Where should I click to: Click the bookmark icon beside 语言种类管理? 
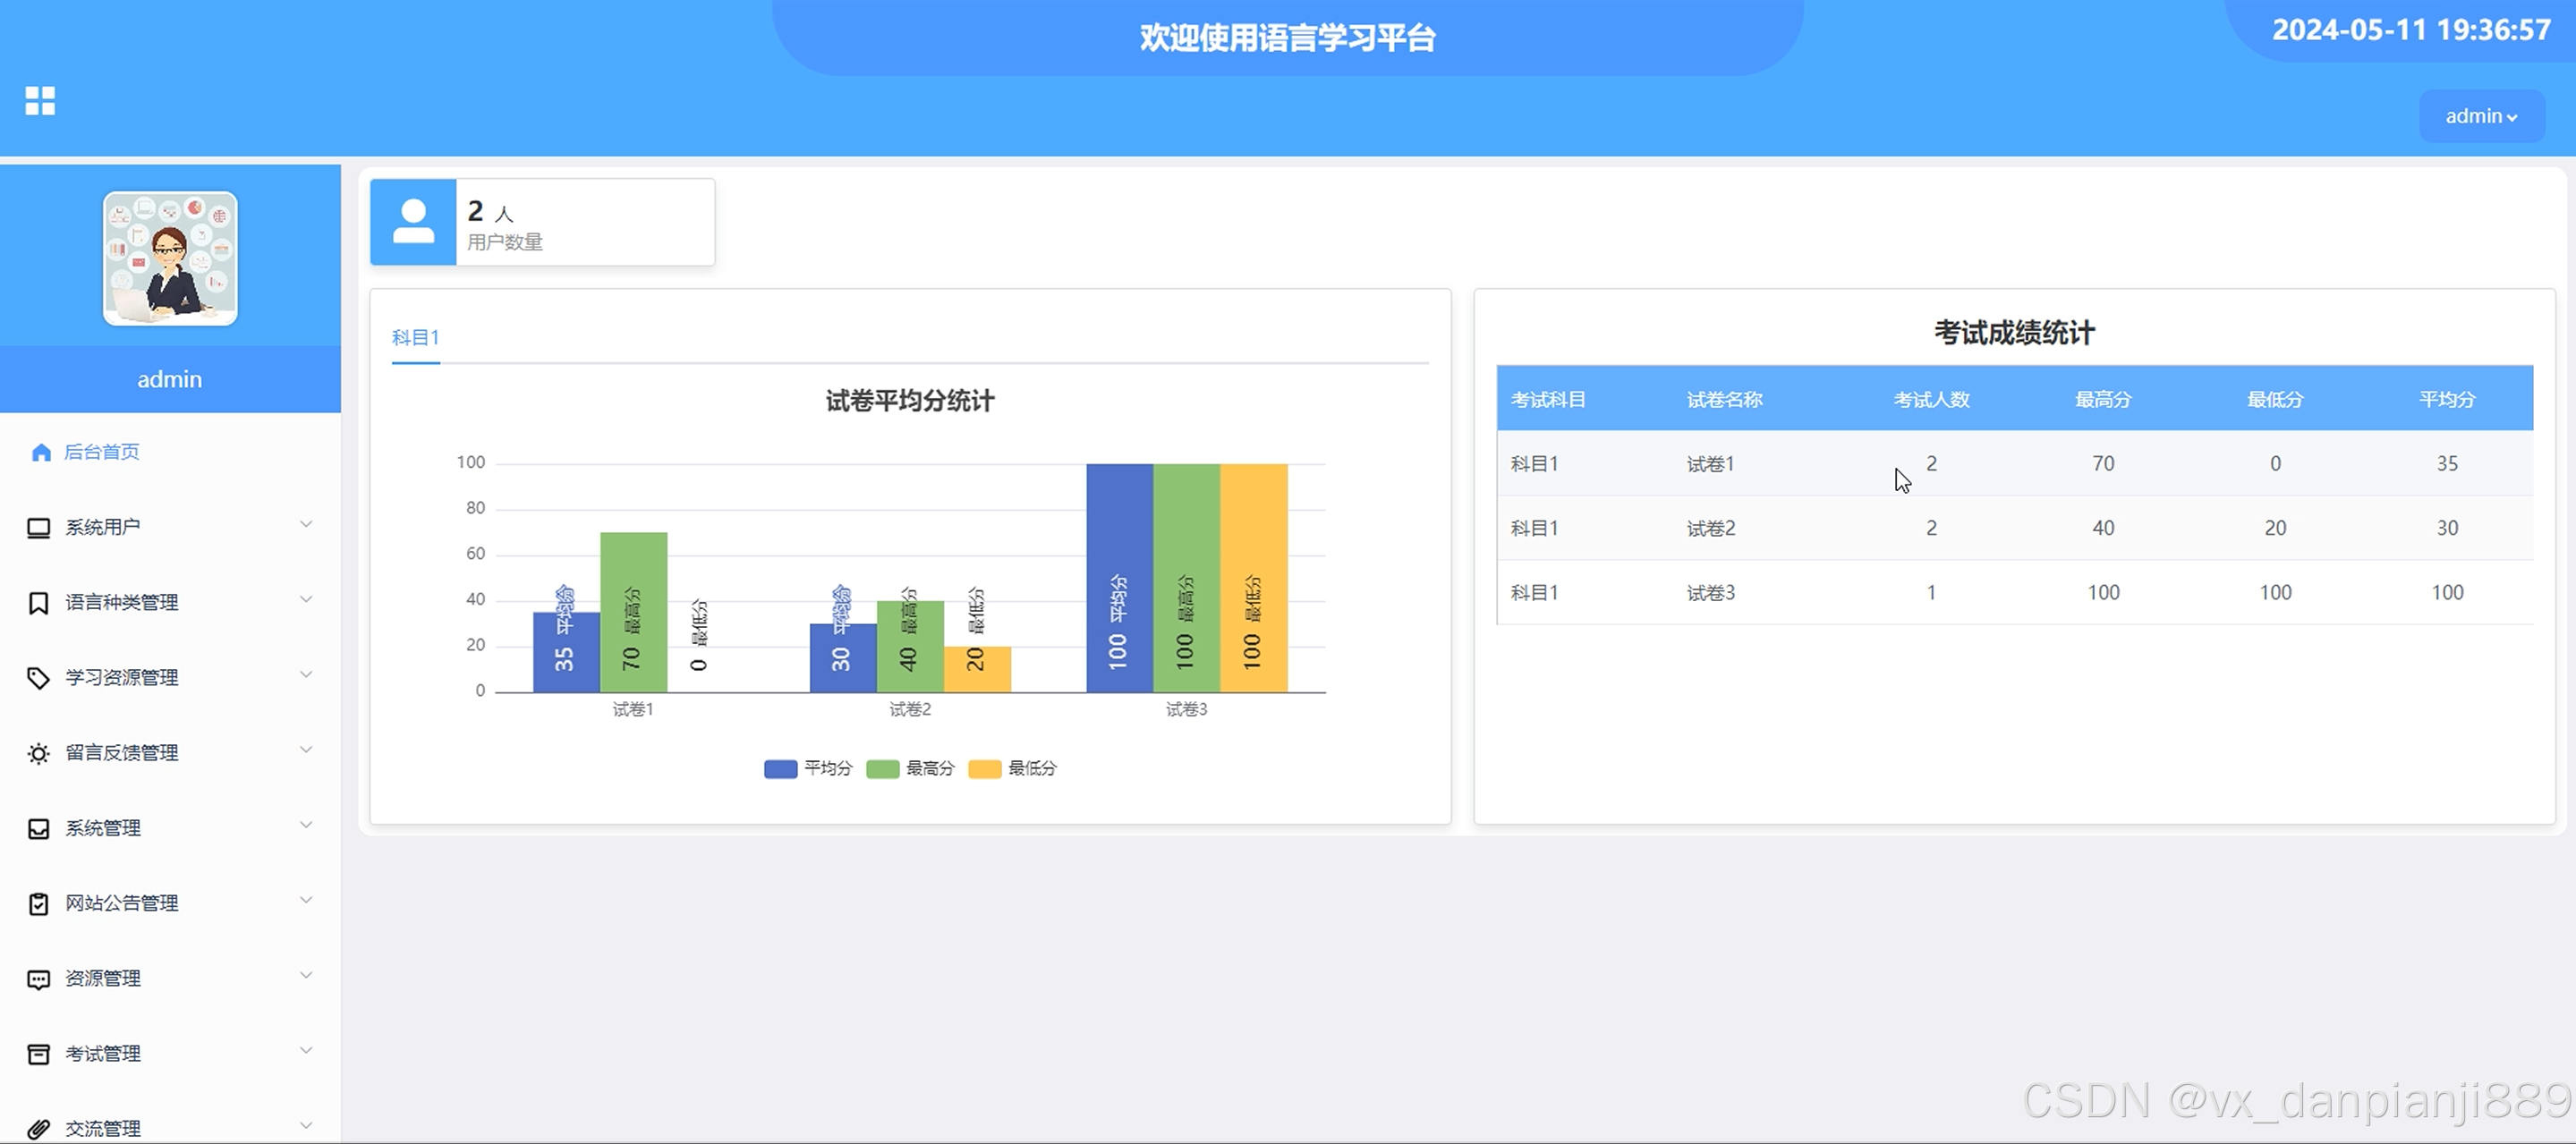38,603
